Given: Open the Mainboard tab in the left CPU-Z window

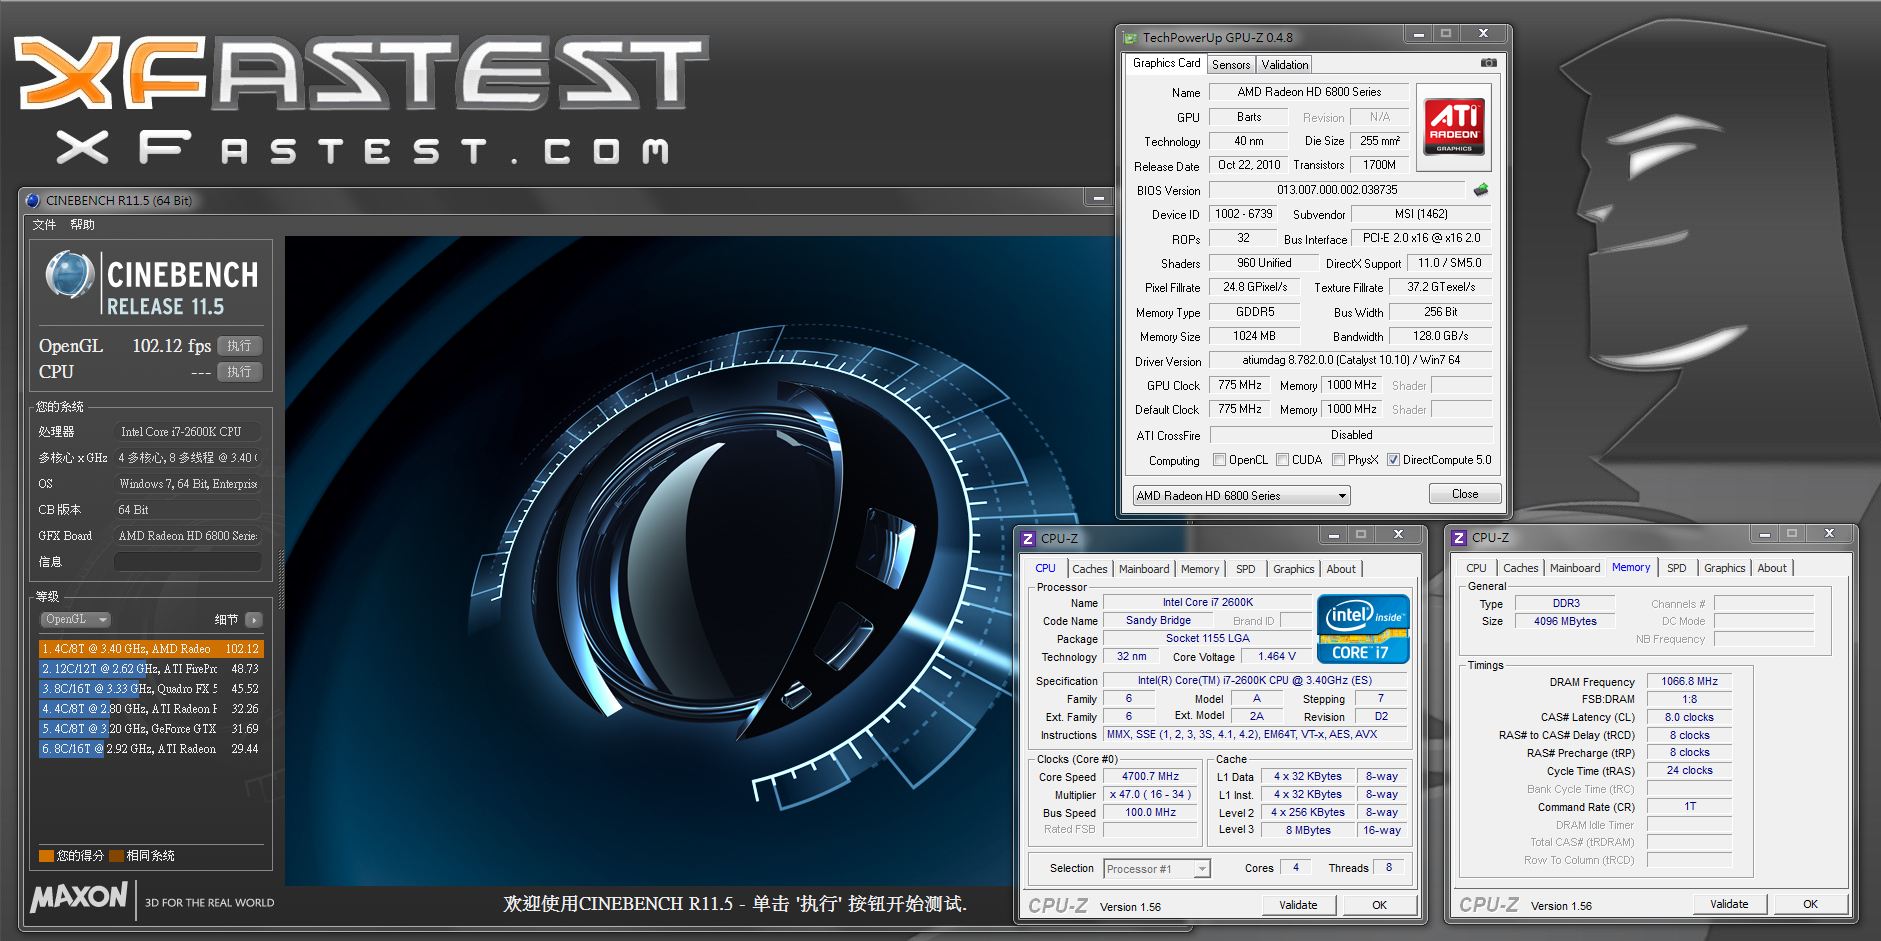Looking at the screenshot, I should (1144, 569).
